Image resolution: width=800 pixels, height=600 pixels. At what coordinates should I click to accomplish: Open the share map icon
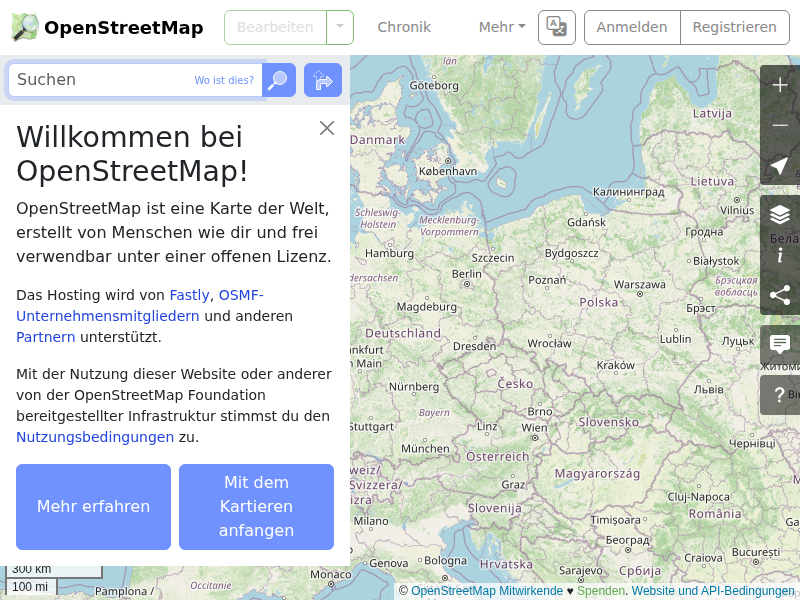coord(780,295)
